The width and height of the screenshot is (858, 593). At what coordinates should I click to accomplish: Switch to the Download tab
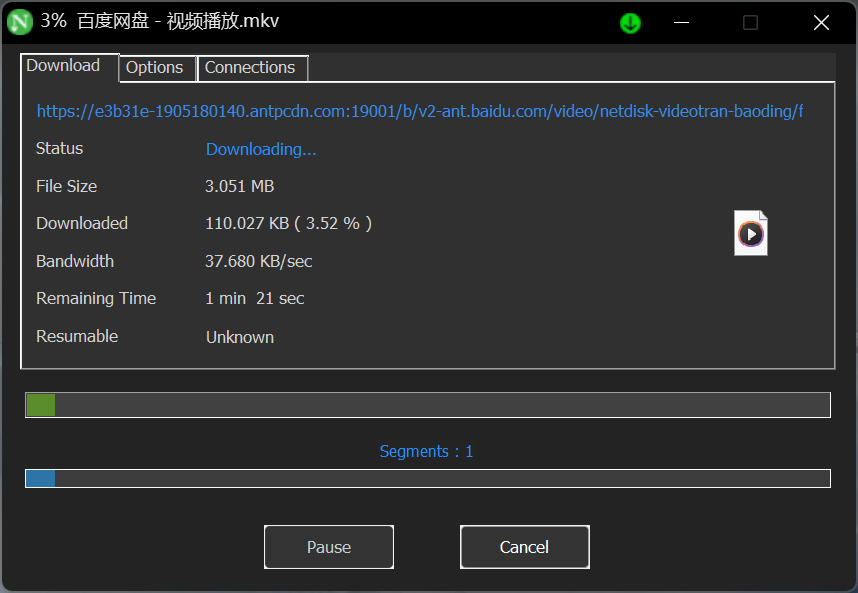[x=64, y=66]
